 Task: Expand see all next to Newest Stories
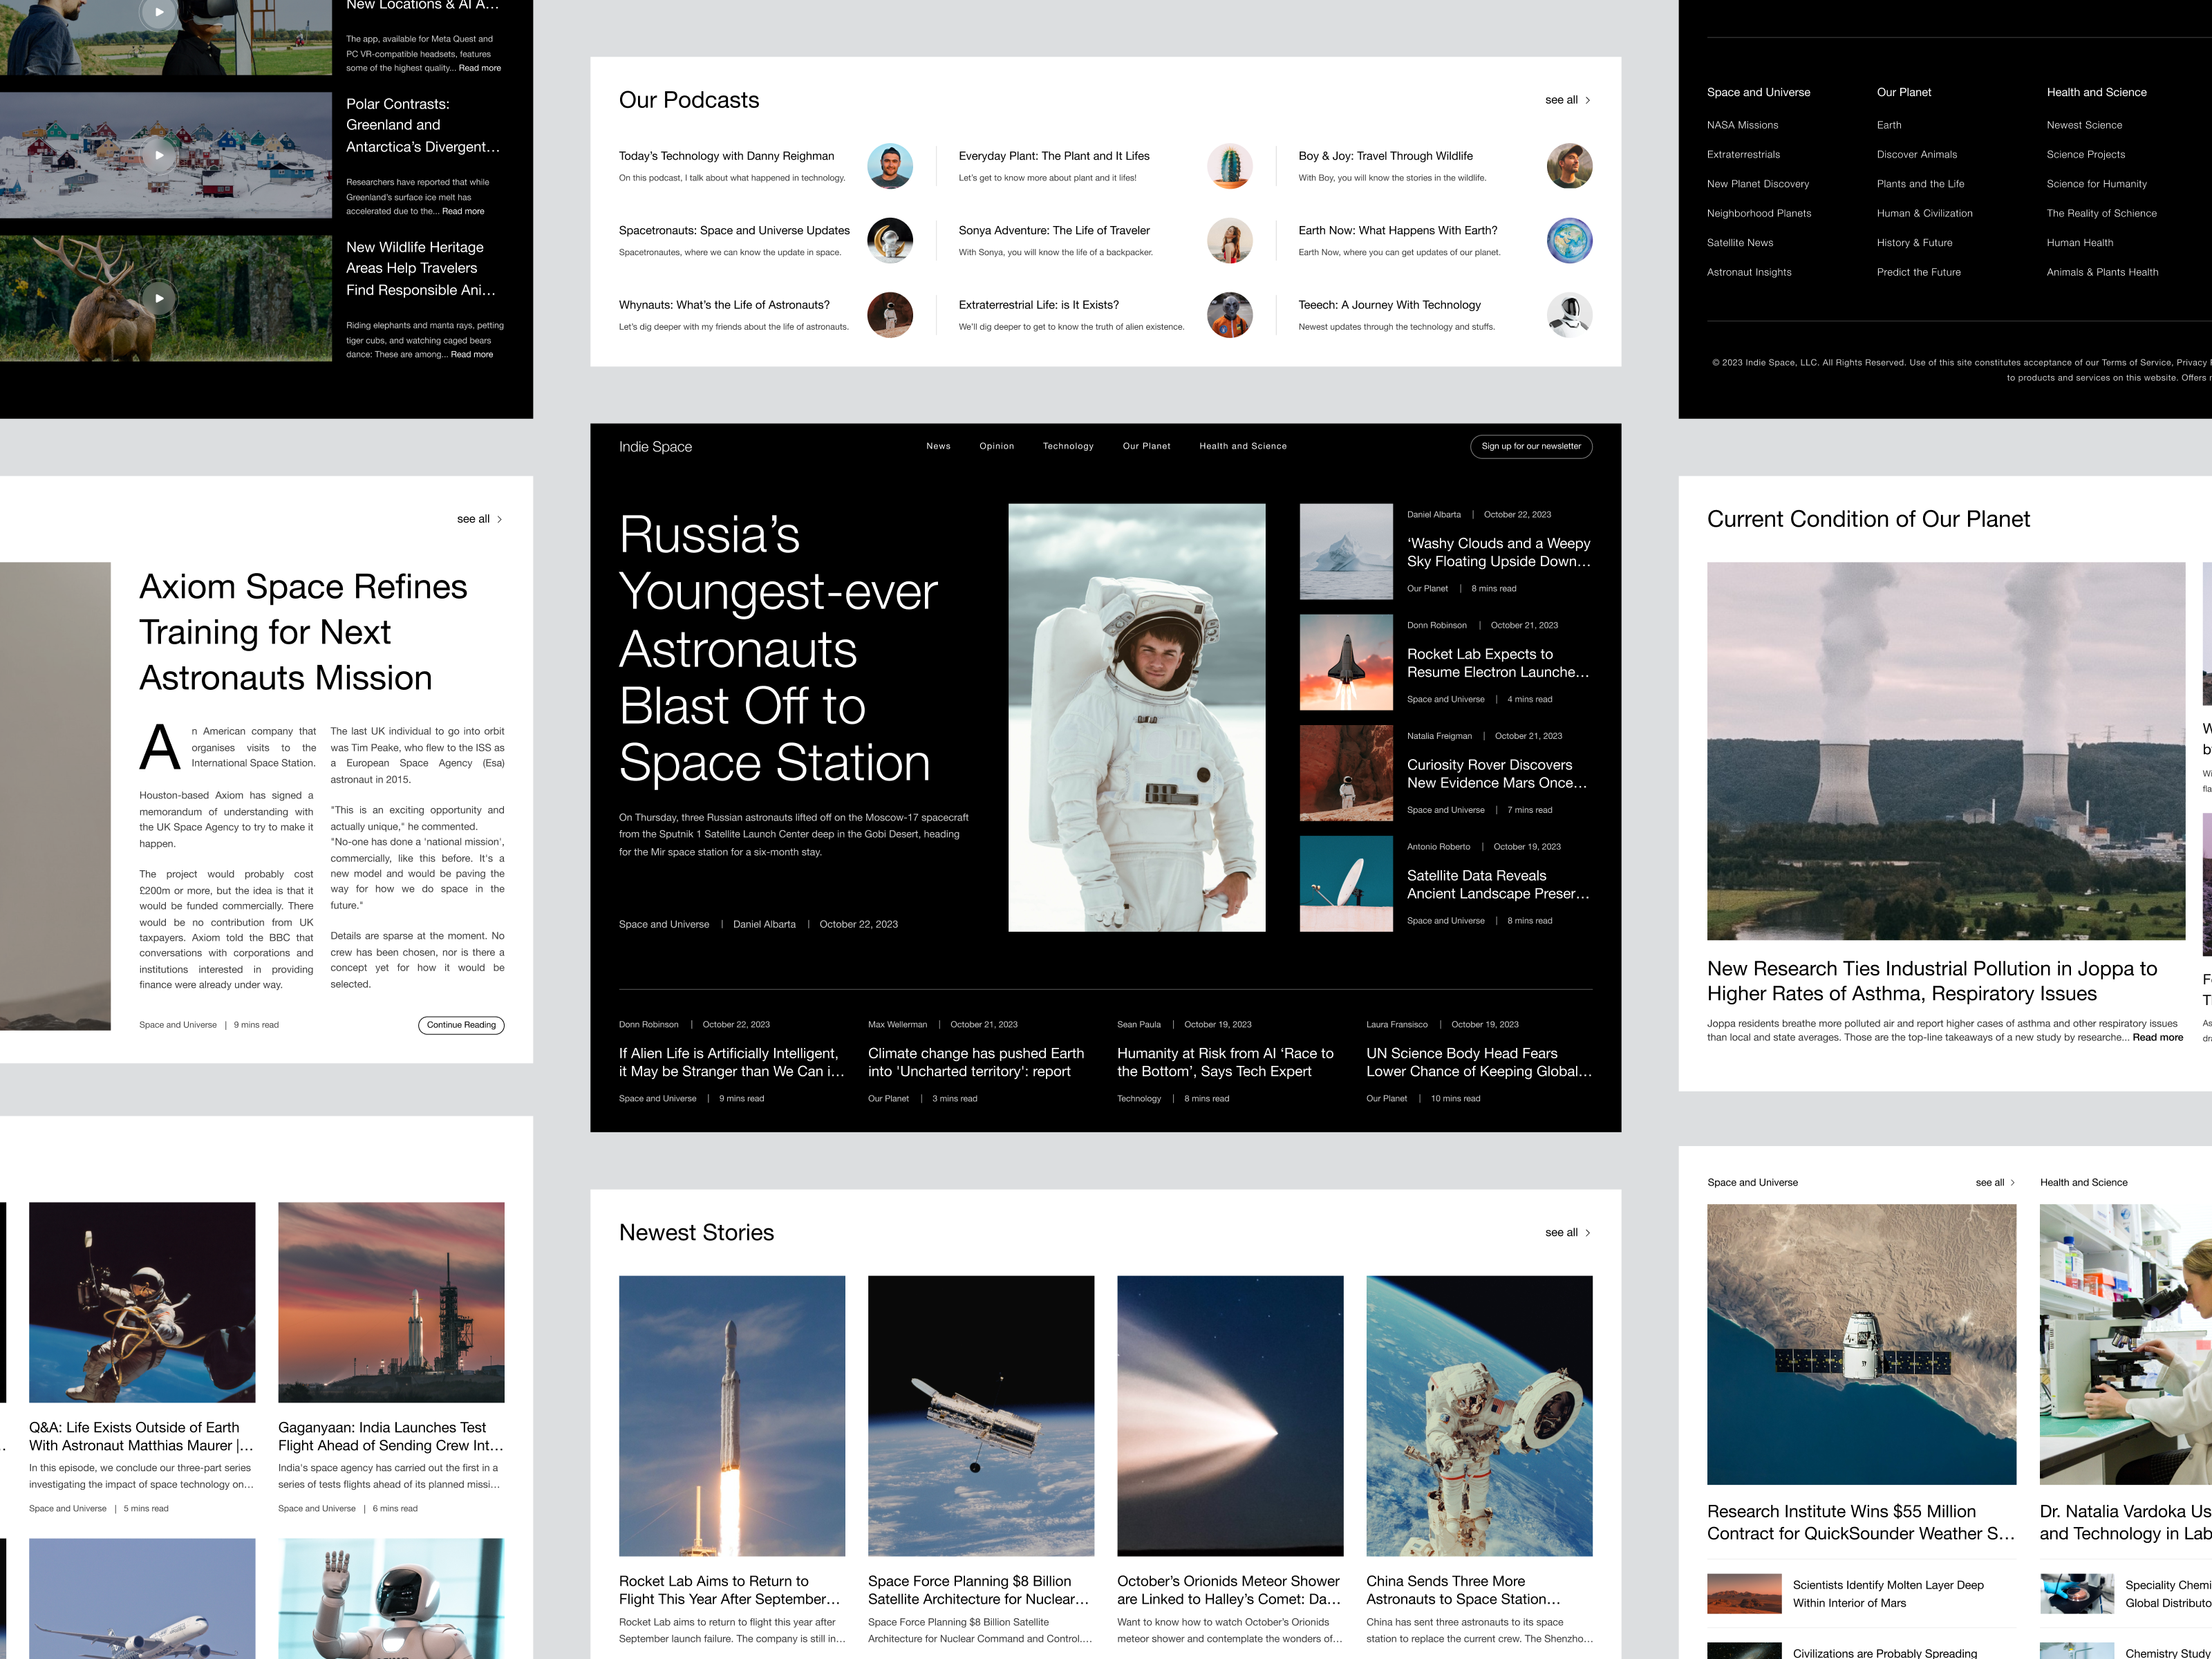pos(1567,1232)
